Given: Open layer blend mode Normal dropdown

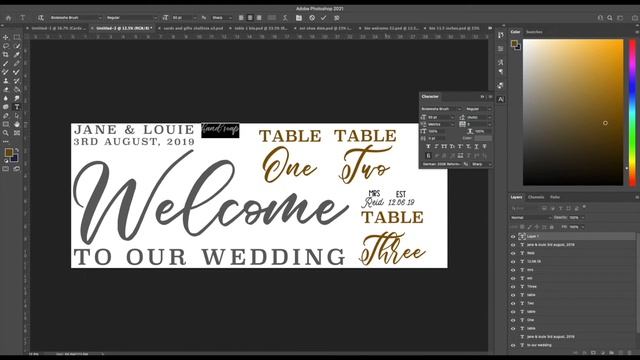Looking at the screenshot, I should (530, 218).
